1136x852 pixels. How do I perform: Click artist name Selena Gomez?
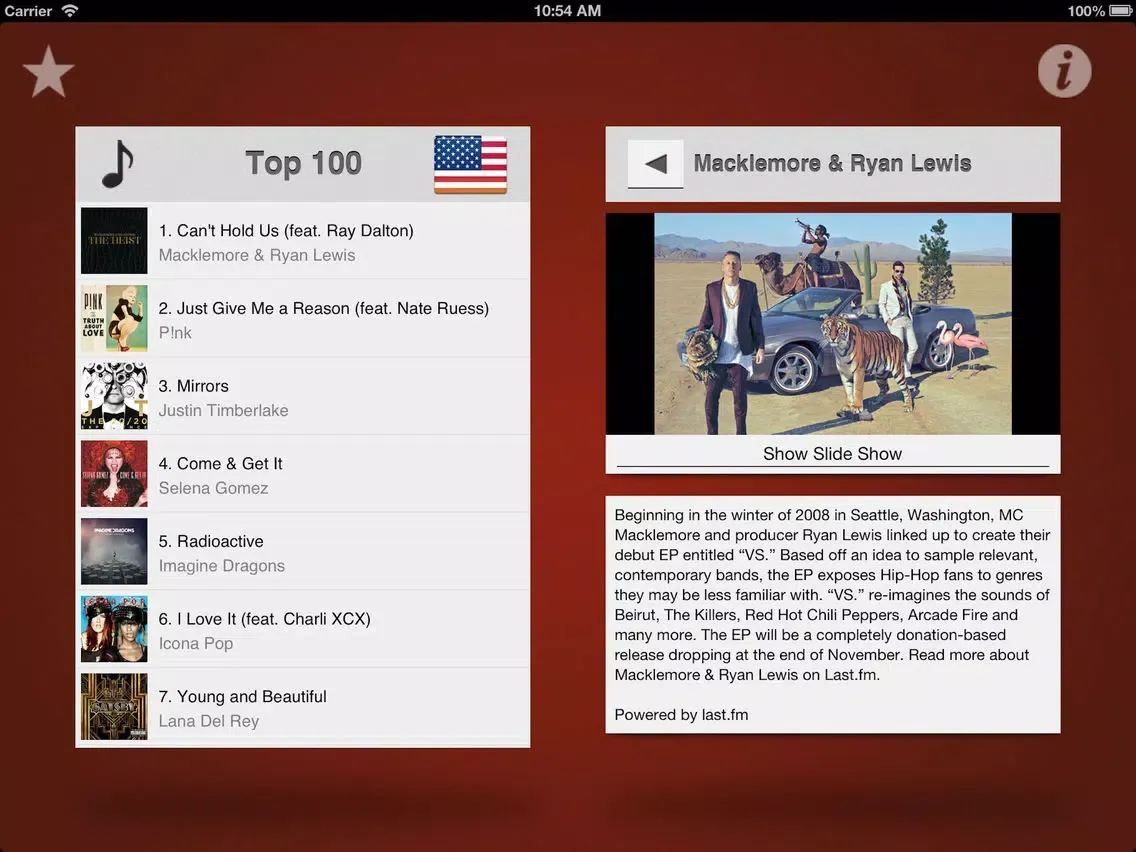214,488
